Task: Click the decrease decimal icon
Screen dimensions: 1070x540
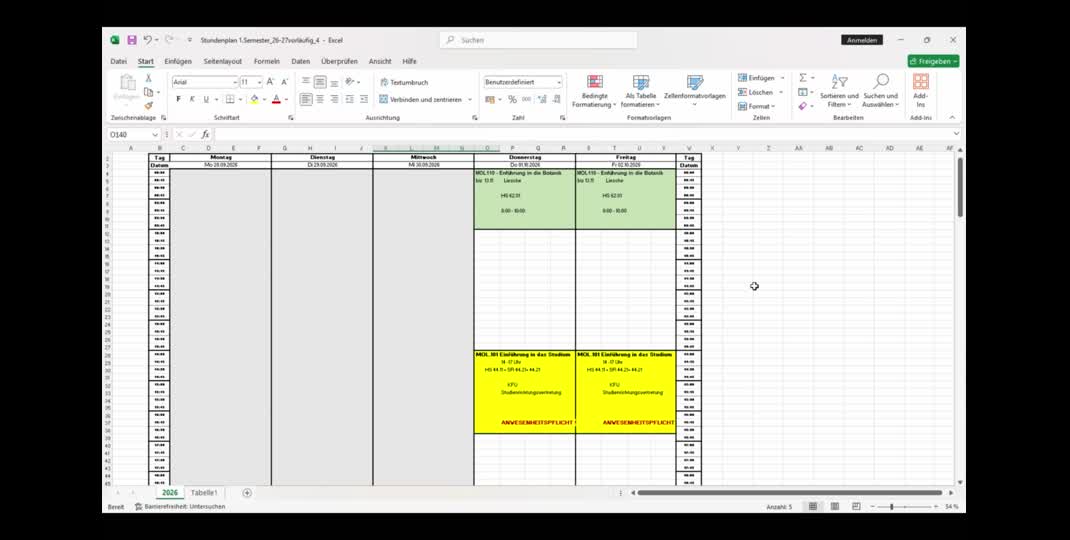Action: point(557,100)
